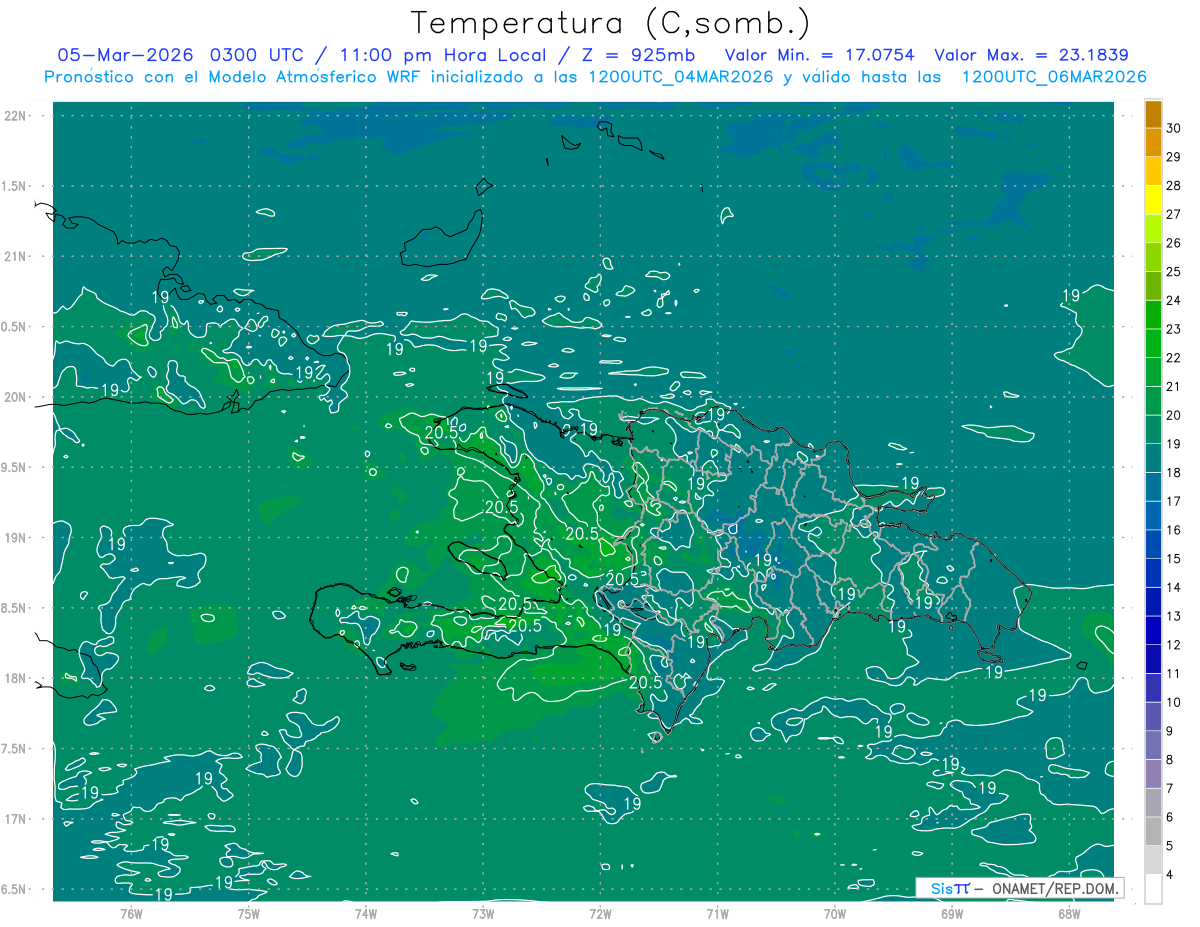Viewport: 1200px width, 927px height.
Task: Click the colorbar label '12'
Action: 1174,645
